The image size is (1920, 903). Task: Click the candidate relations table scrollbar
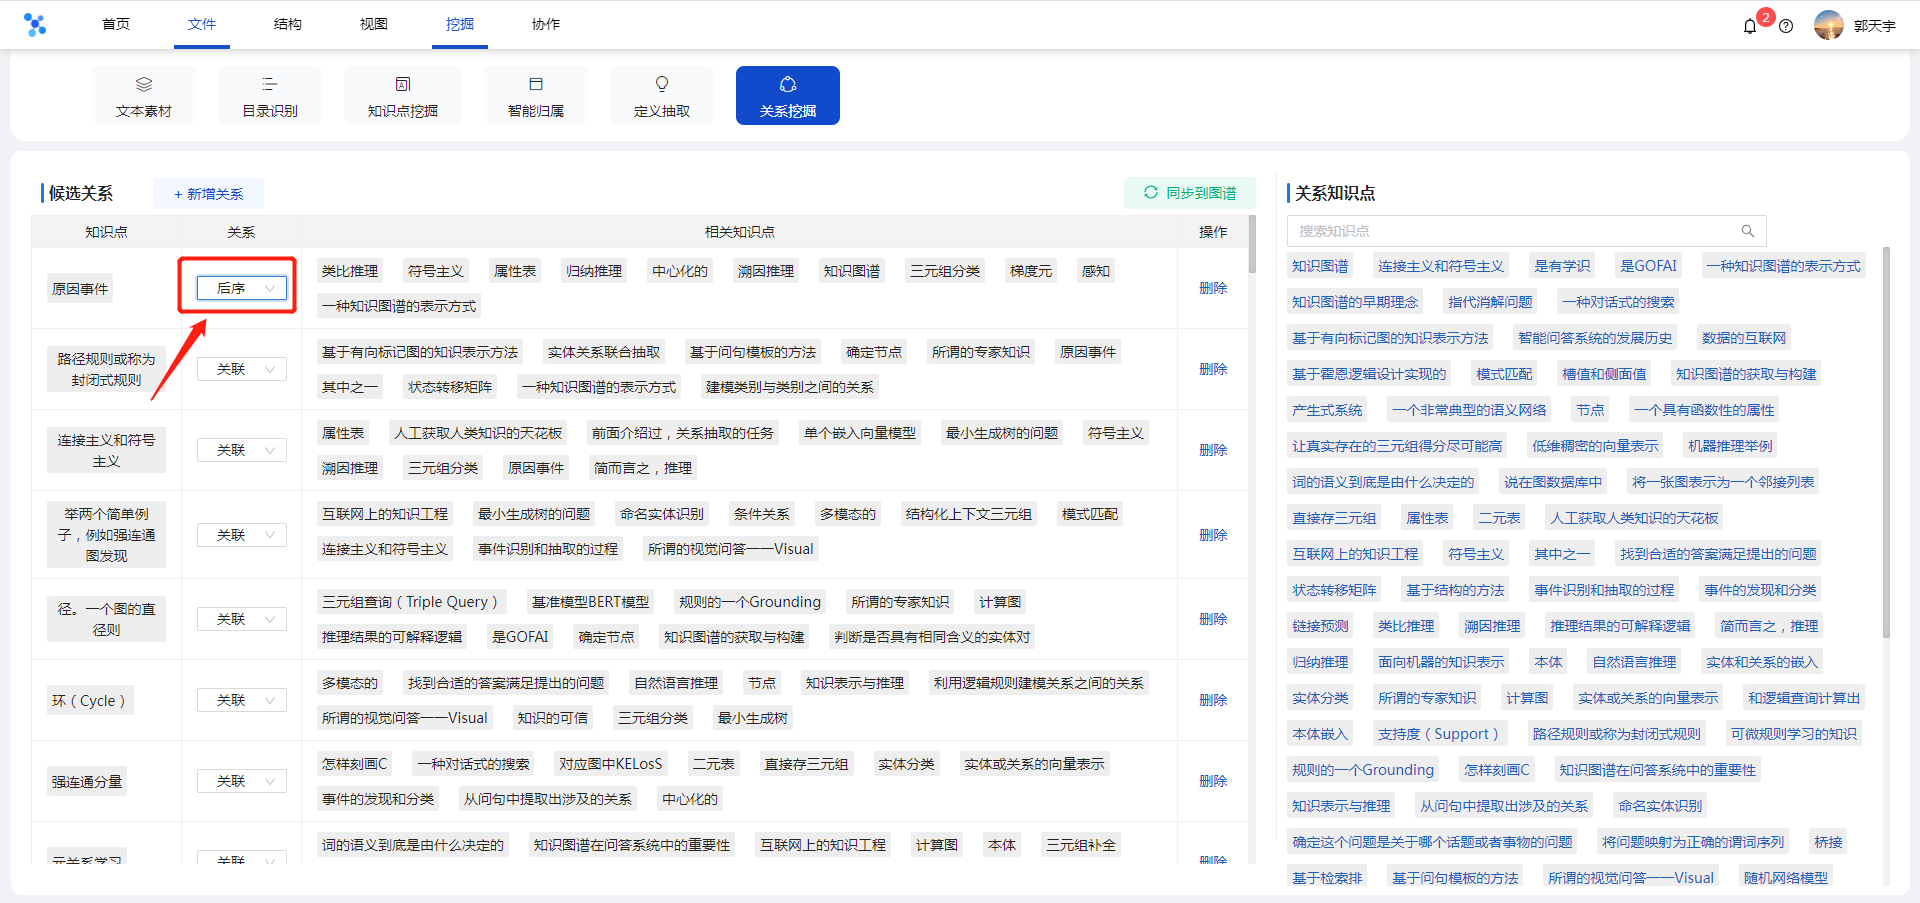(1252, 244)
